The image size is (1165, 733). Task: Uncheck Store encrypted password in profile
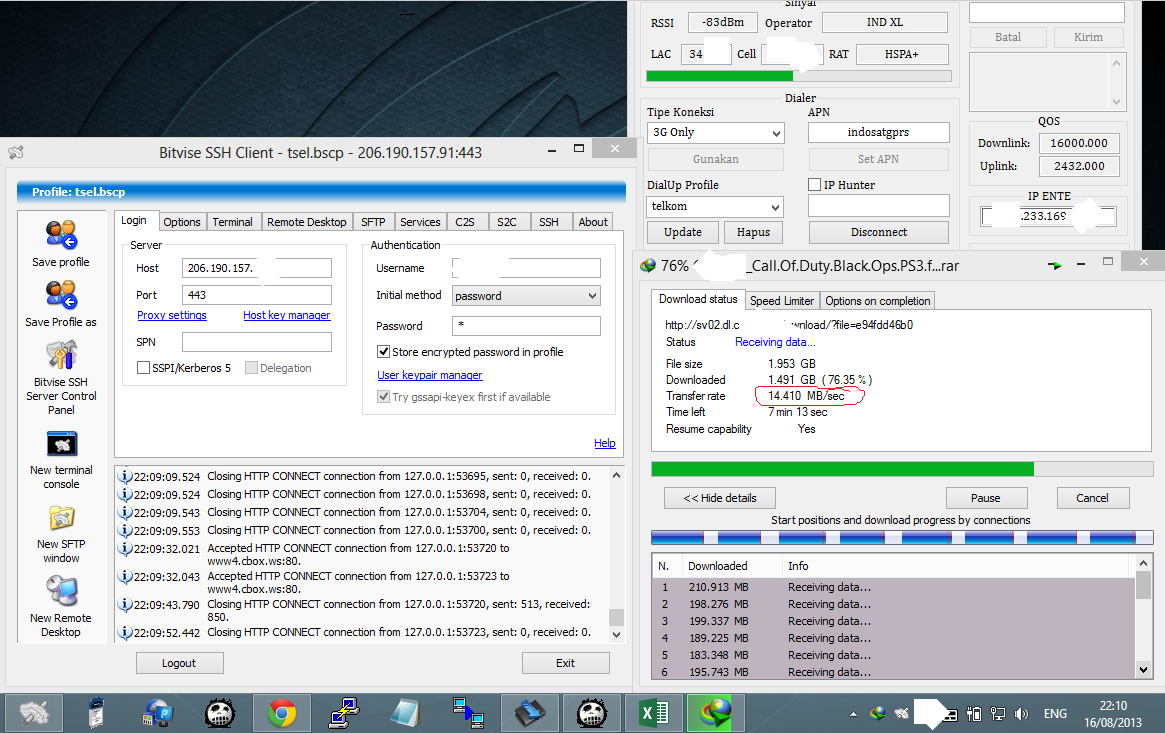383,351
